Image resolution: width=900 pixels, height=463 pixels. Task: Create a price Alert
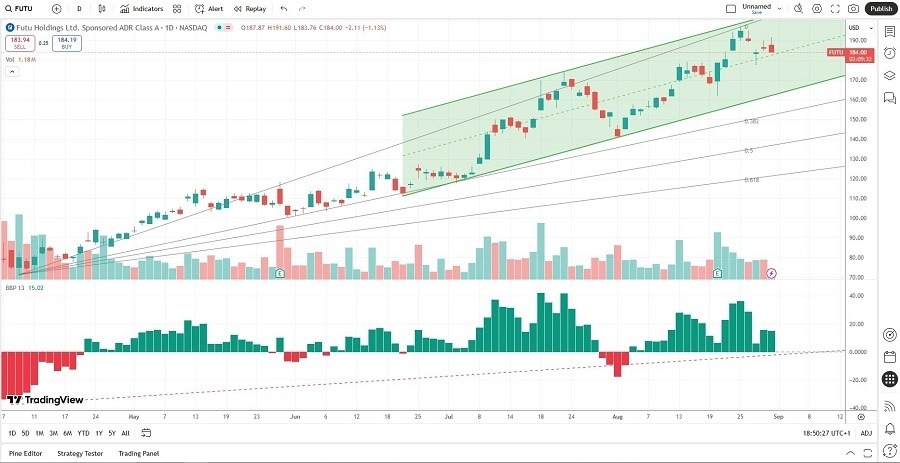pyautogui.click(x=209, y=9)
